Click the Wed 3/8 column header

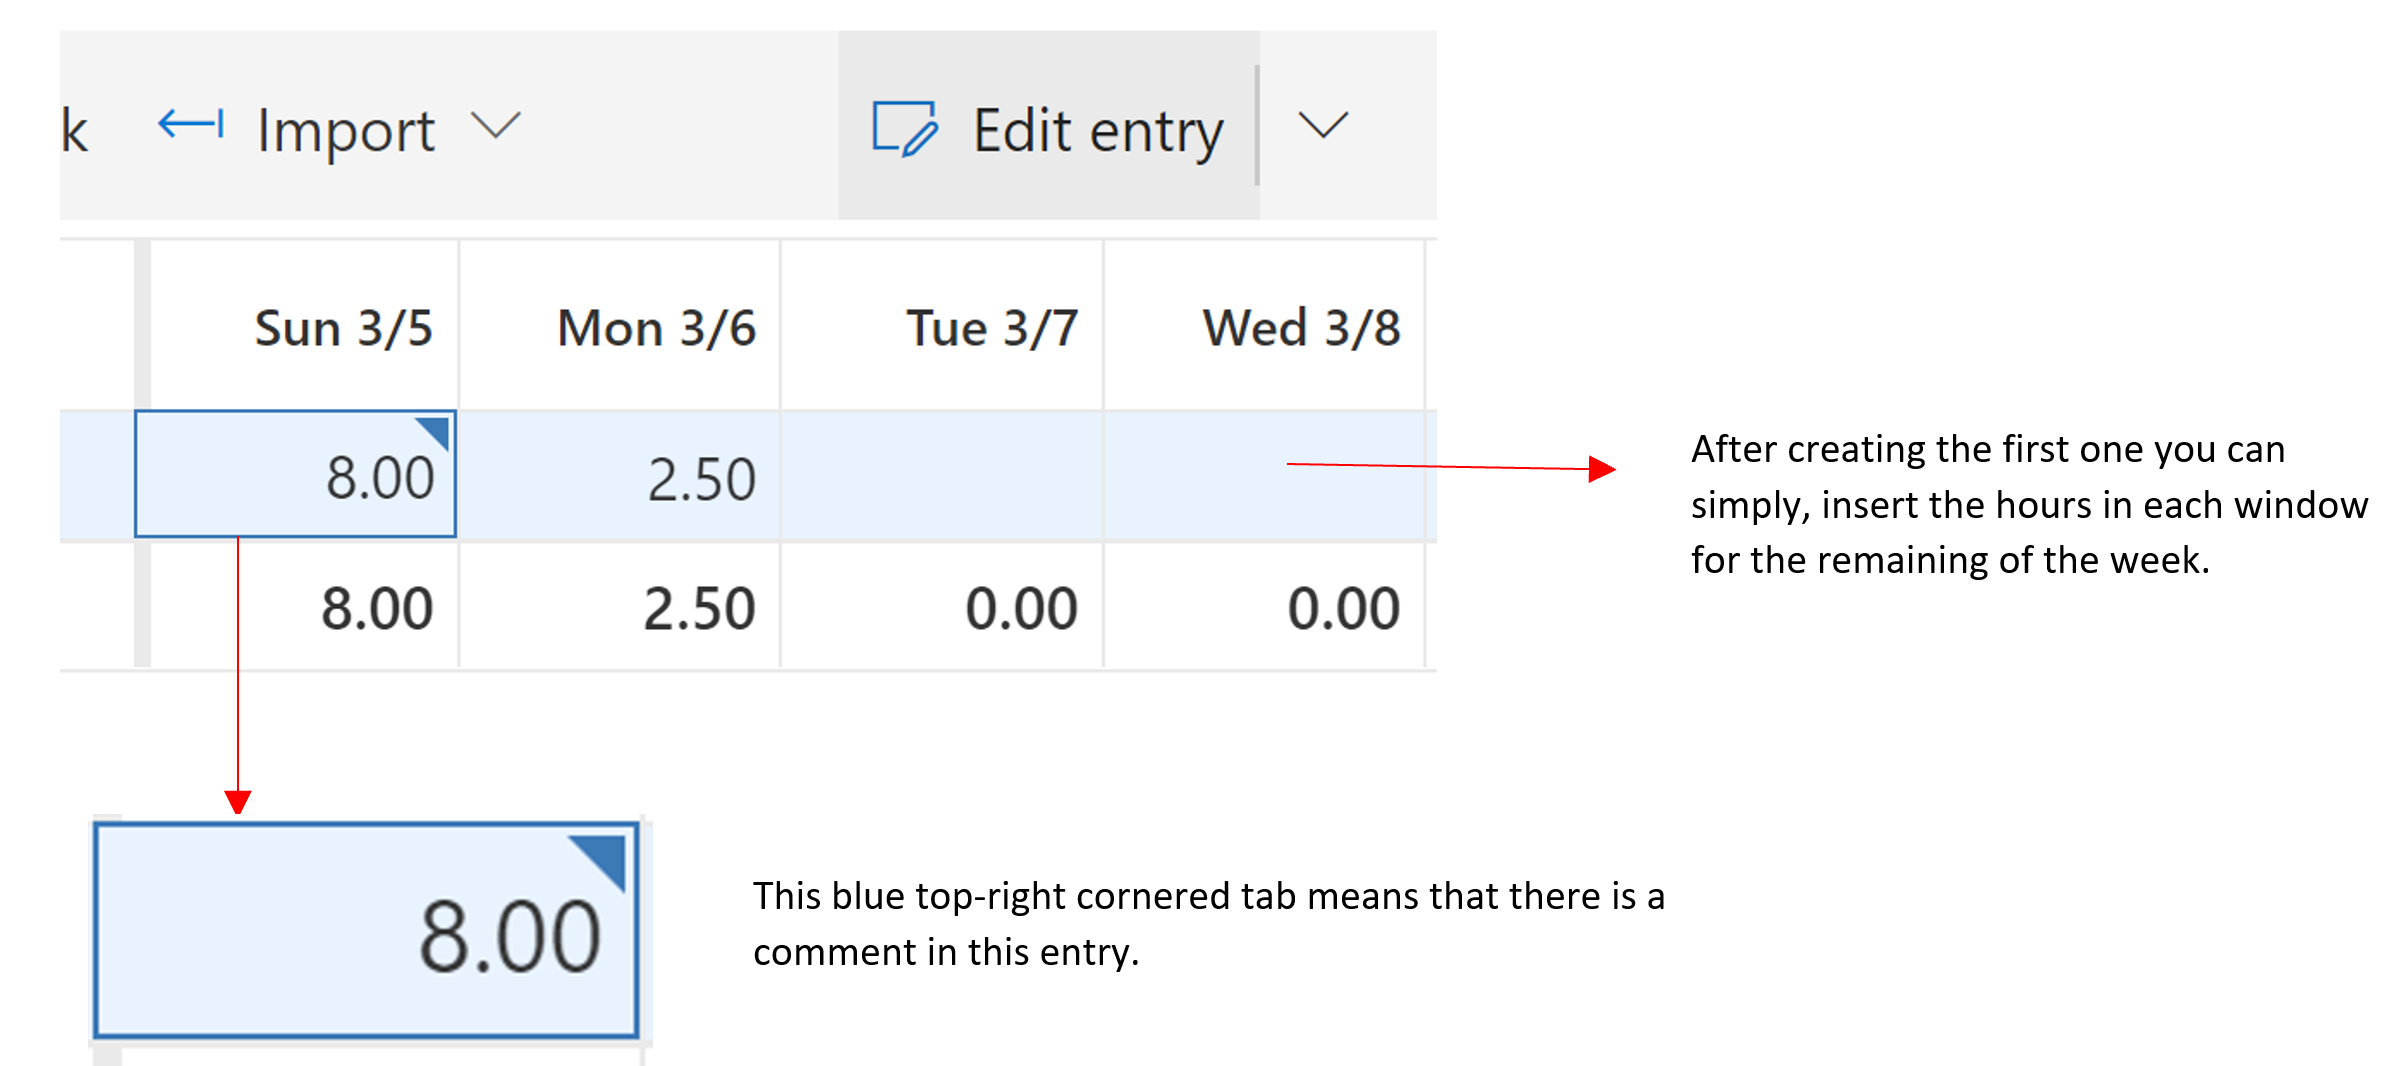pyautogui.click(x=1300, y=326)
